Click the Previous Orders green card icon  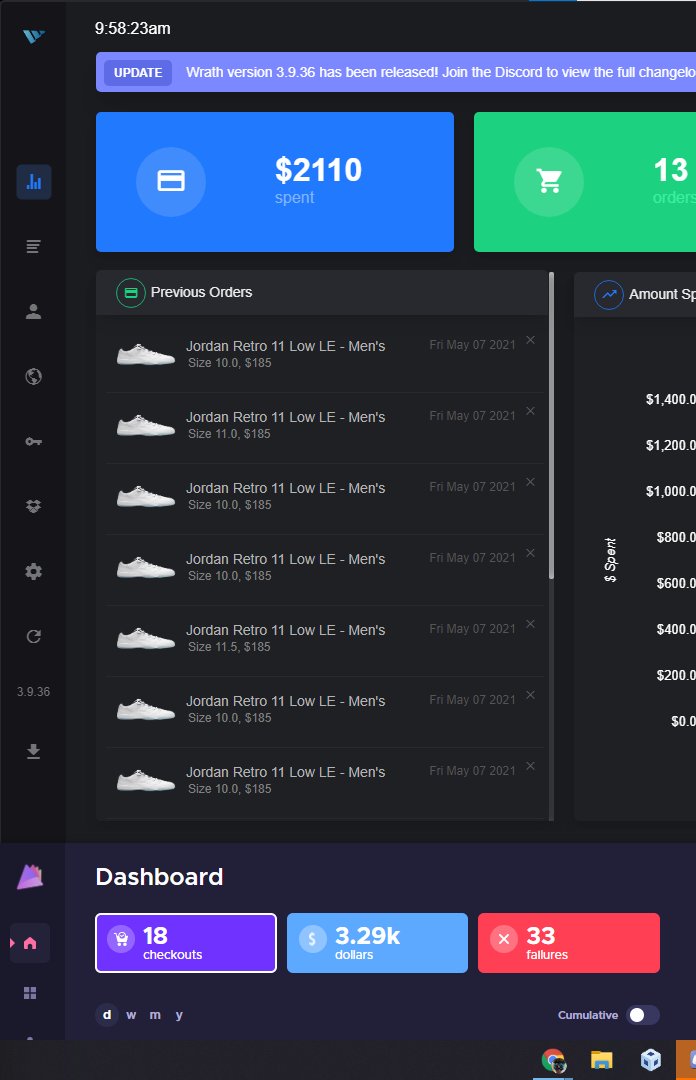point(130,293)
